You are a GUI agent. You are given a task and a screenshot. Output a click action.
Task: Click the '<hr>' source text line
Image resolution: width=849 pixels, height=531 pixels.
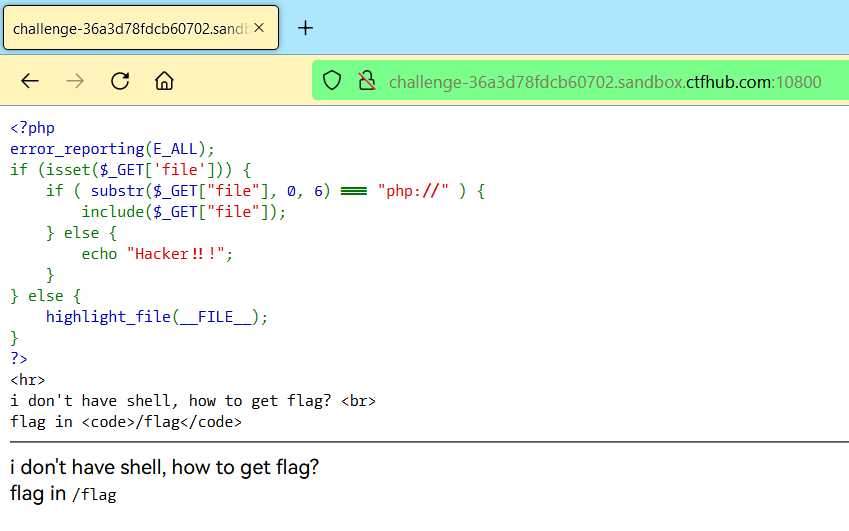(28, 379)
